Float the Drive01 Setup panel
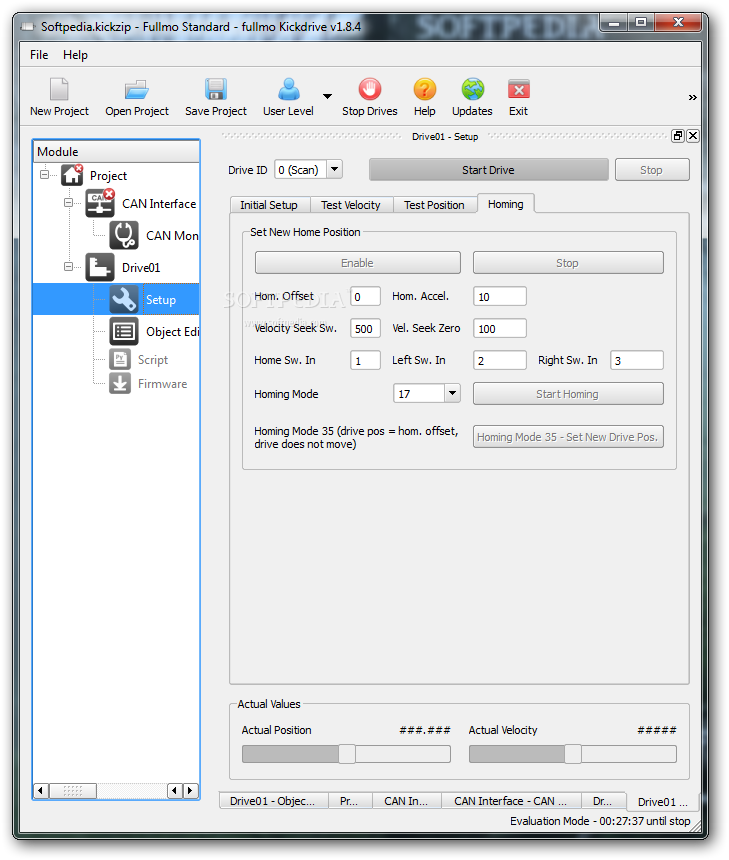Image resolution: width=729 pixels, height=860 pixels. tap(678, 136)
